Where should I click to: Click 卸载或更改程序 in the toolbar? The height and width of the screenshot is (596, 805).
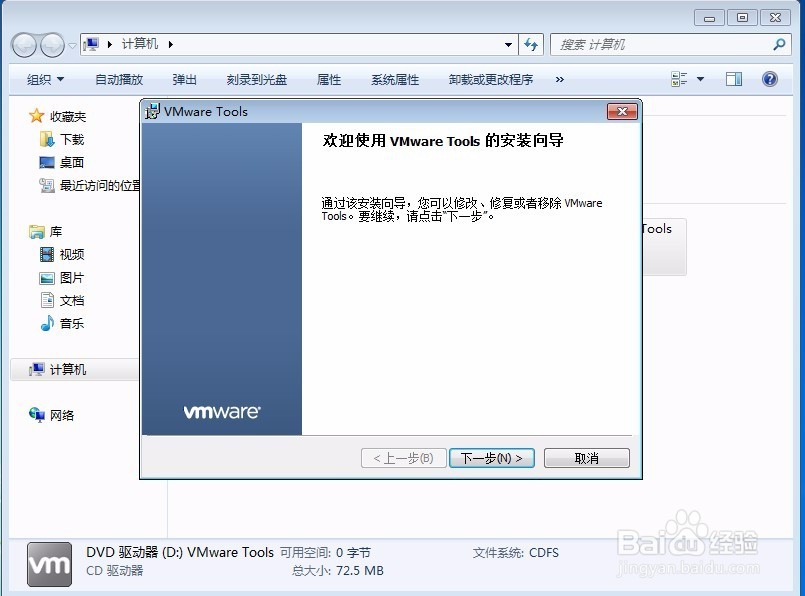[491, 80]
